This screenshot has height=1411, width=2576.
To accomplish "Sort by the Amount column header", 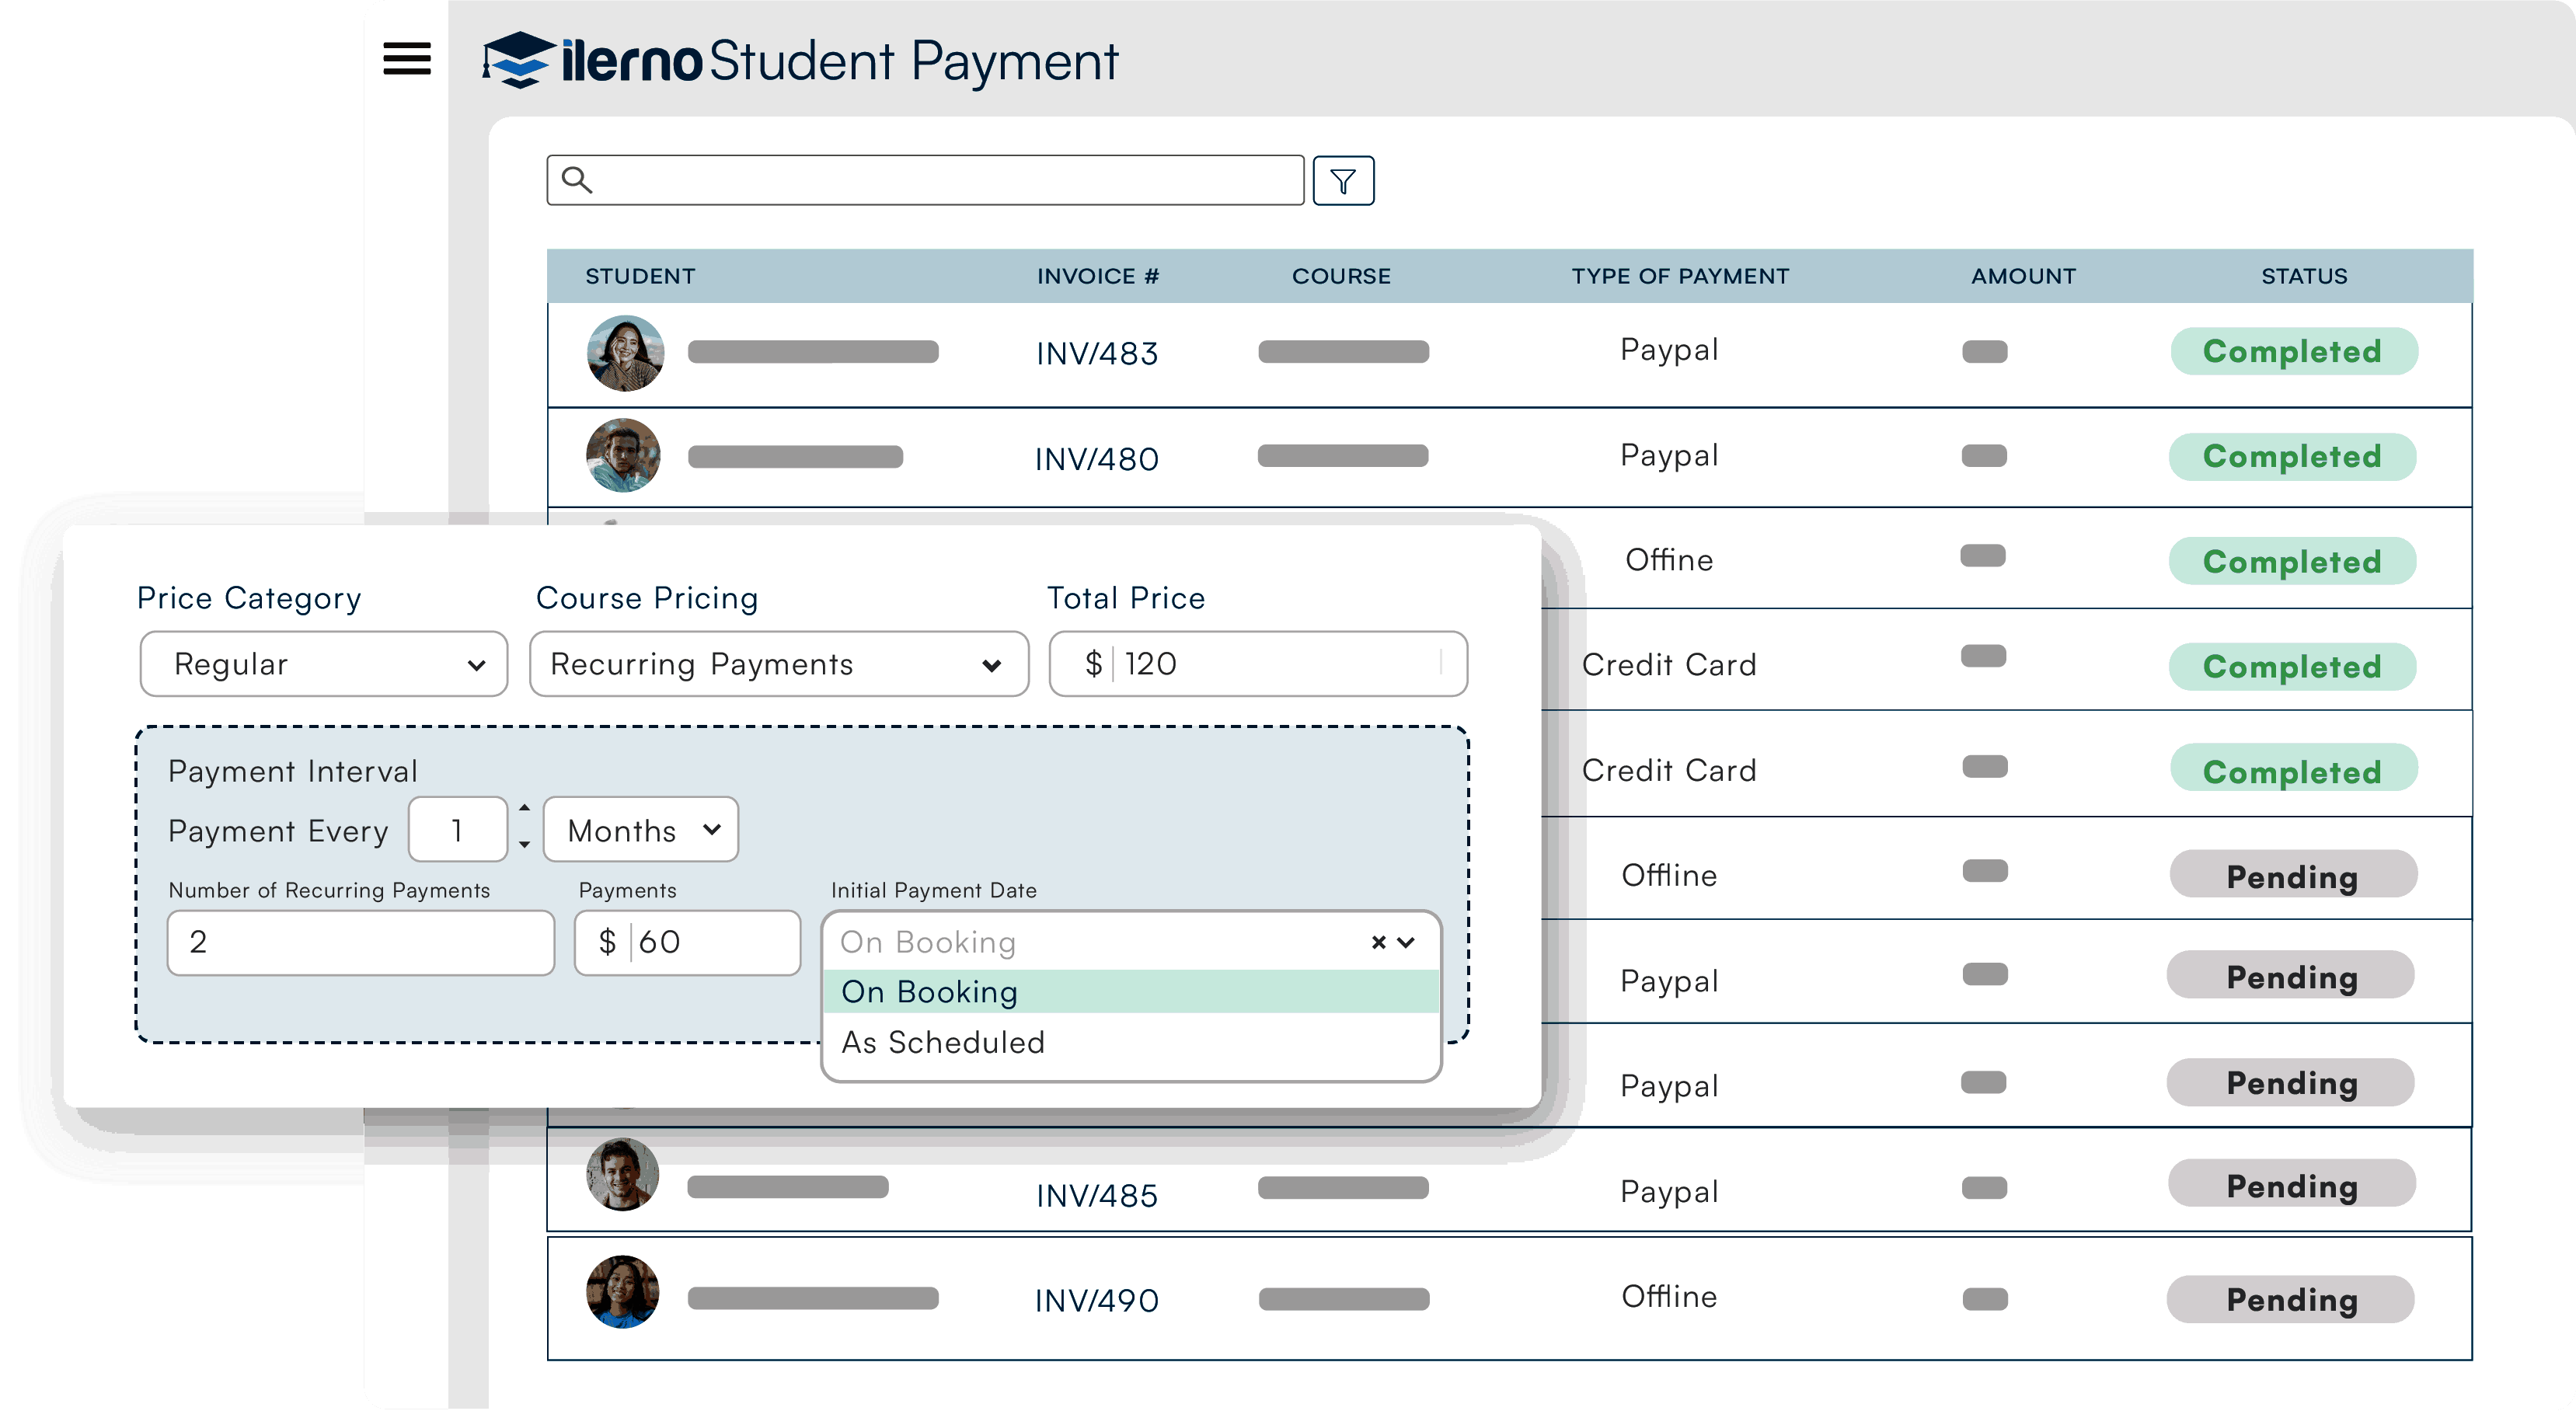I will coord(2023,276).
